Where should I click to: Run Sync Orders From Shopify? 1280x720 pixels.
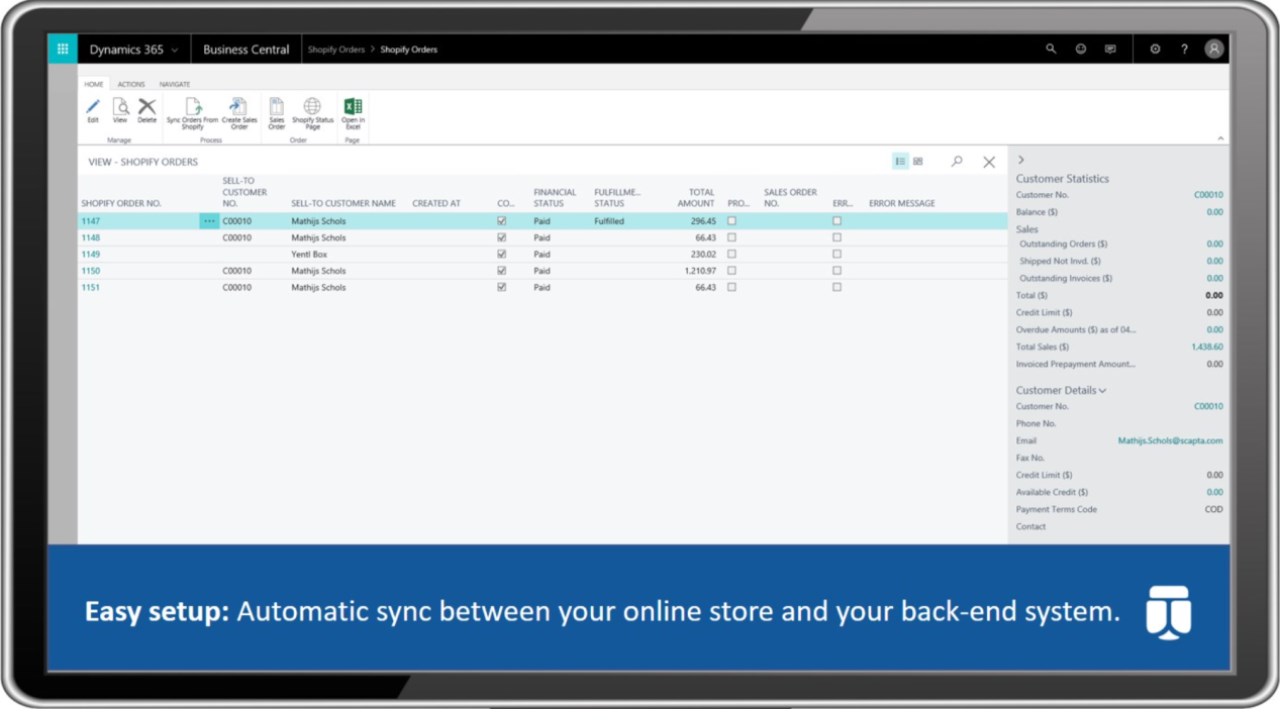192,113
